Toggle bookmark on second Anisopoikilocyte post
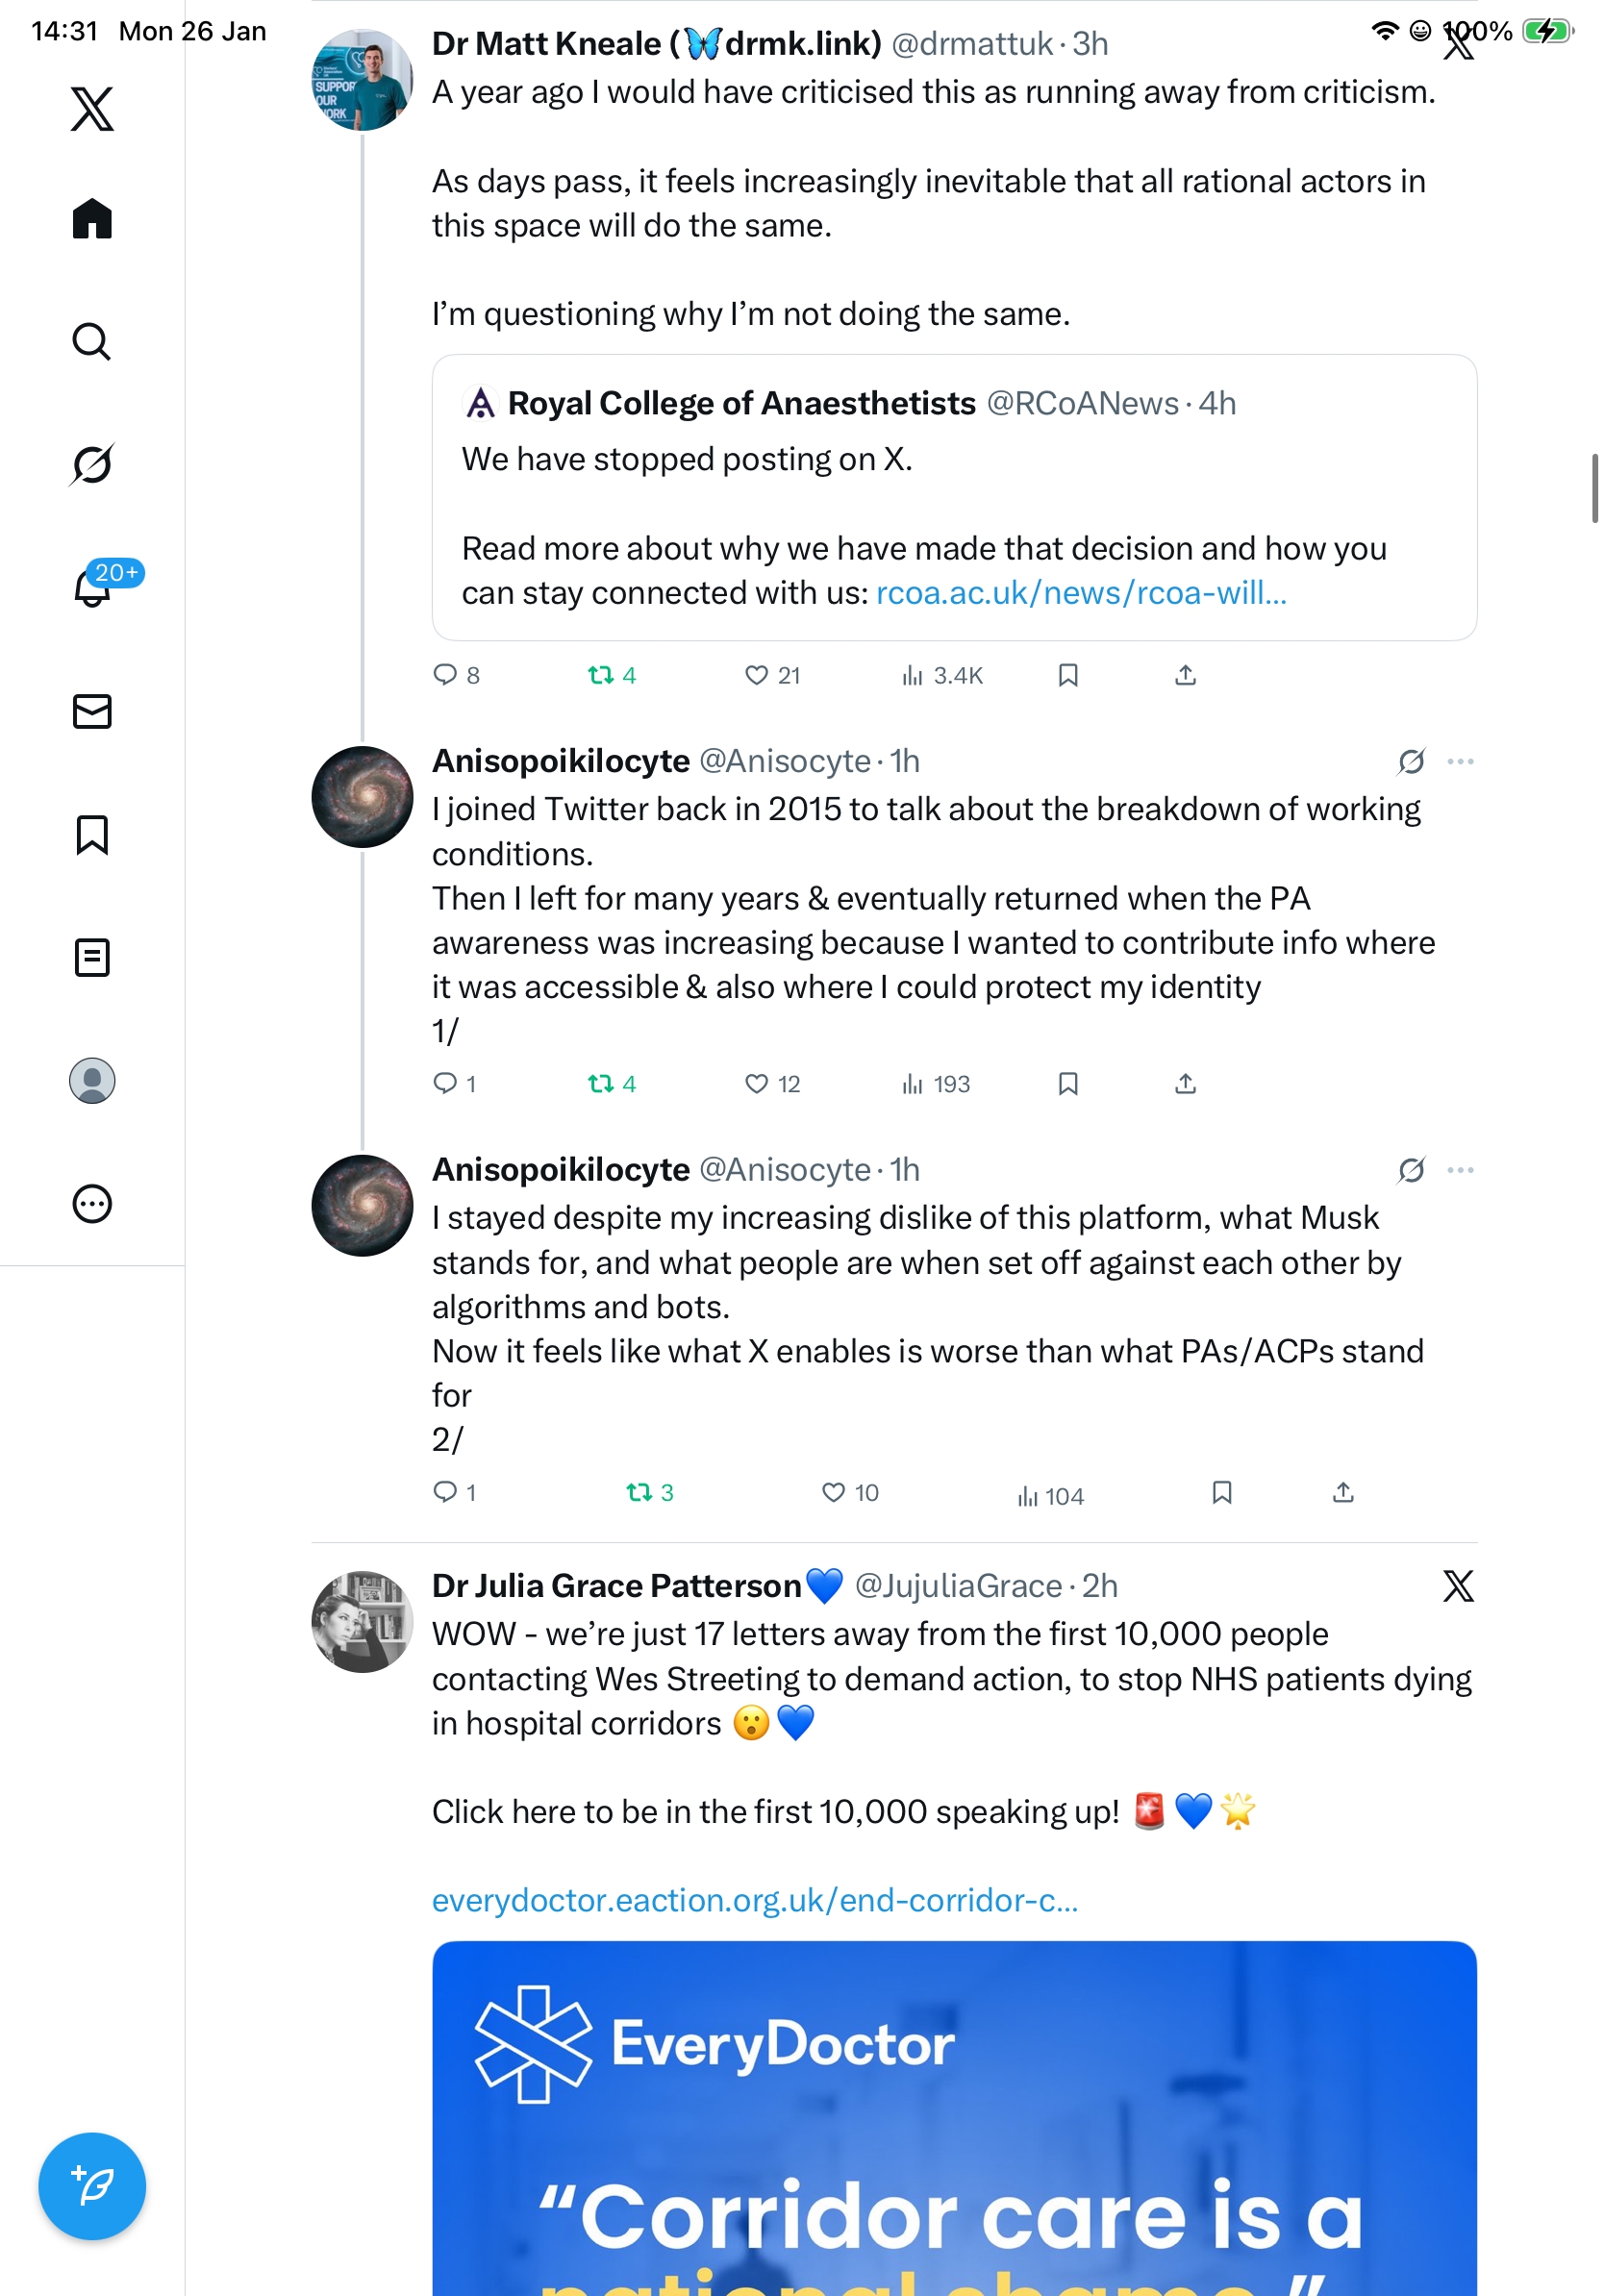This screenshot has width=1604, height=2296. [1221, 1493]
